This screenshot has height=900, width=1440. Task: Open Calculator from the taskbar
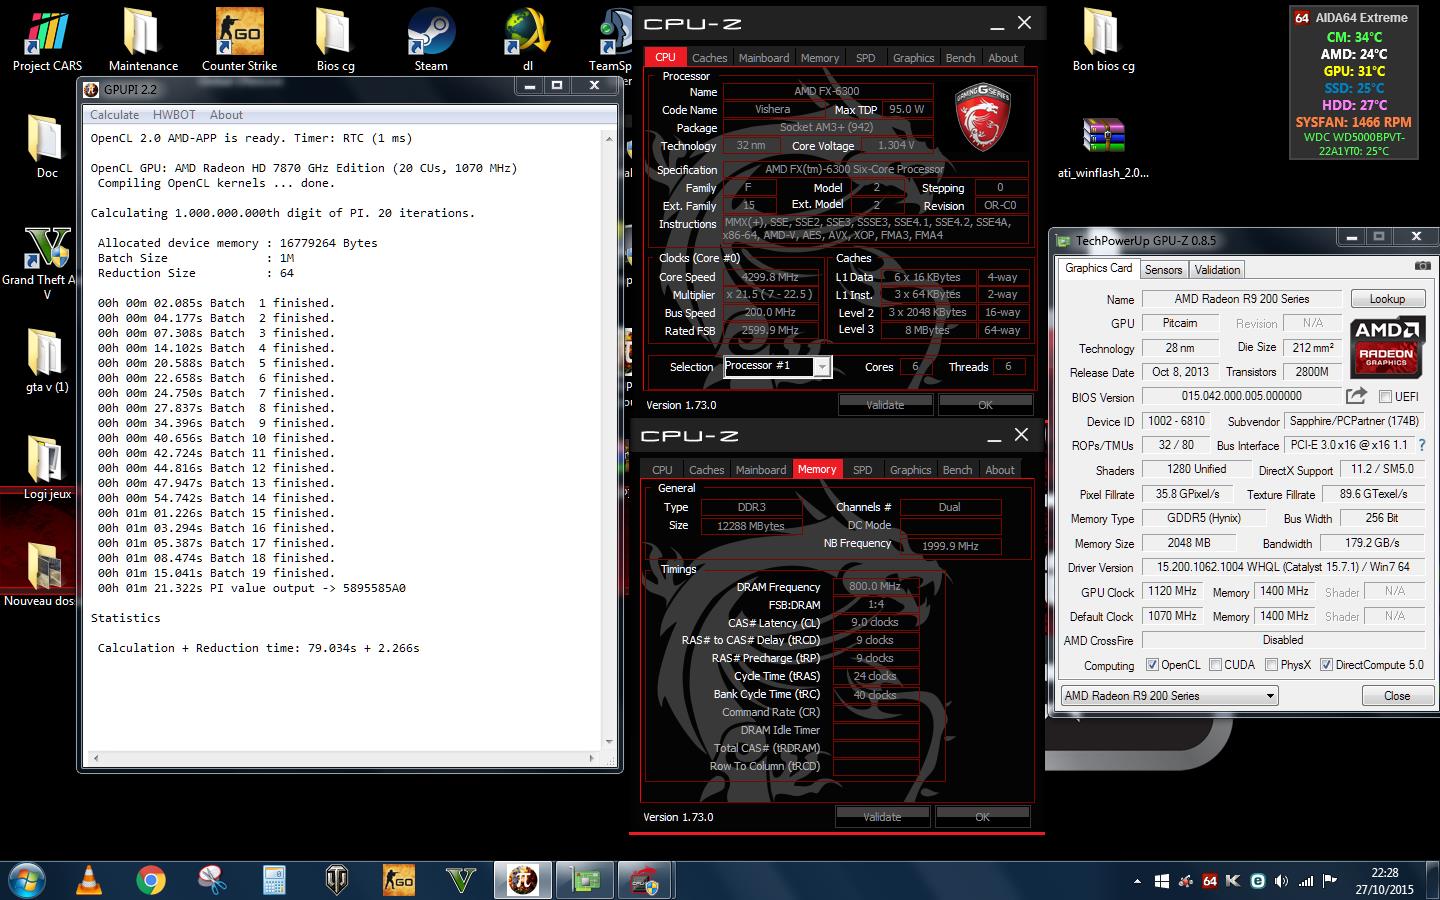275,880
